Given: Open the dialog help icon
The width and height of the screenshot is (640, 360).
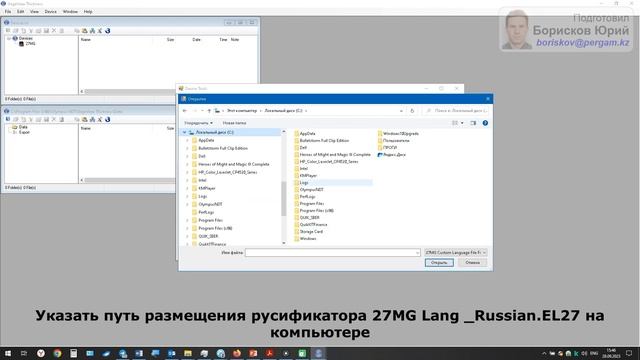Looking at the screenshot, I should point(485,123).
